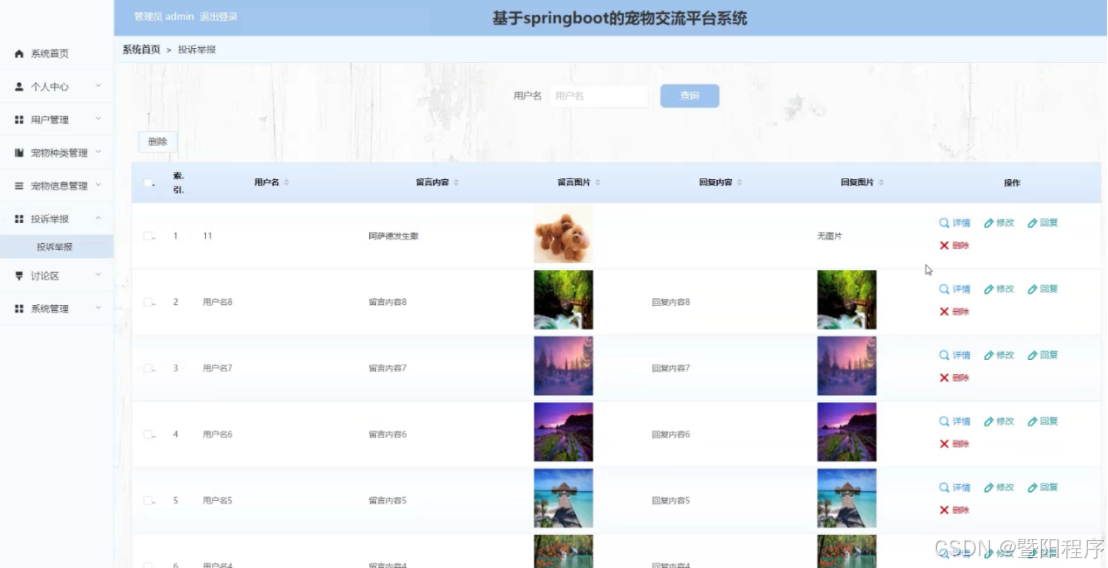The image size is (1108, 568).
Task: Click 删除 for user 11 row
Action: (x=954, y=245)
